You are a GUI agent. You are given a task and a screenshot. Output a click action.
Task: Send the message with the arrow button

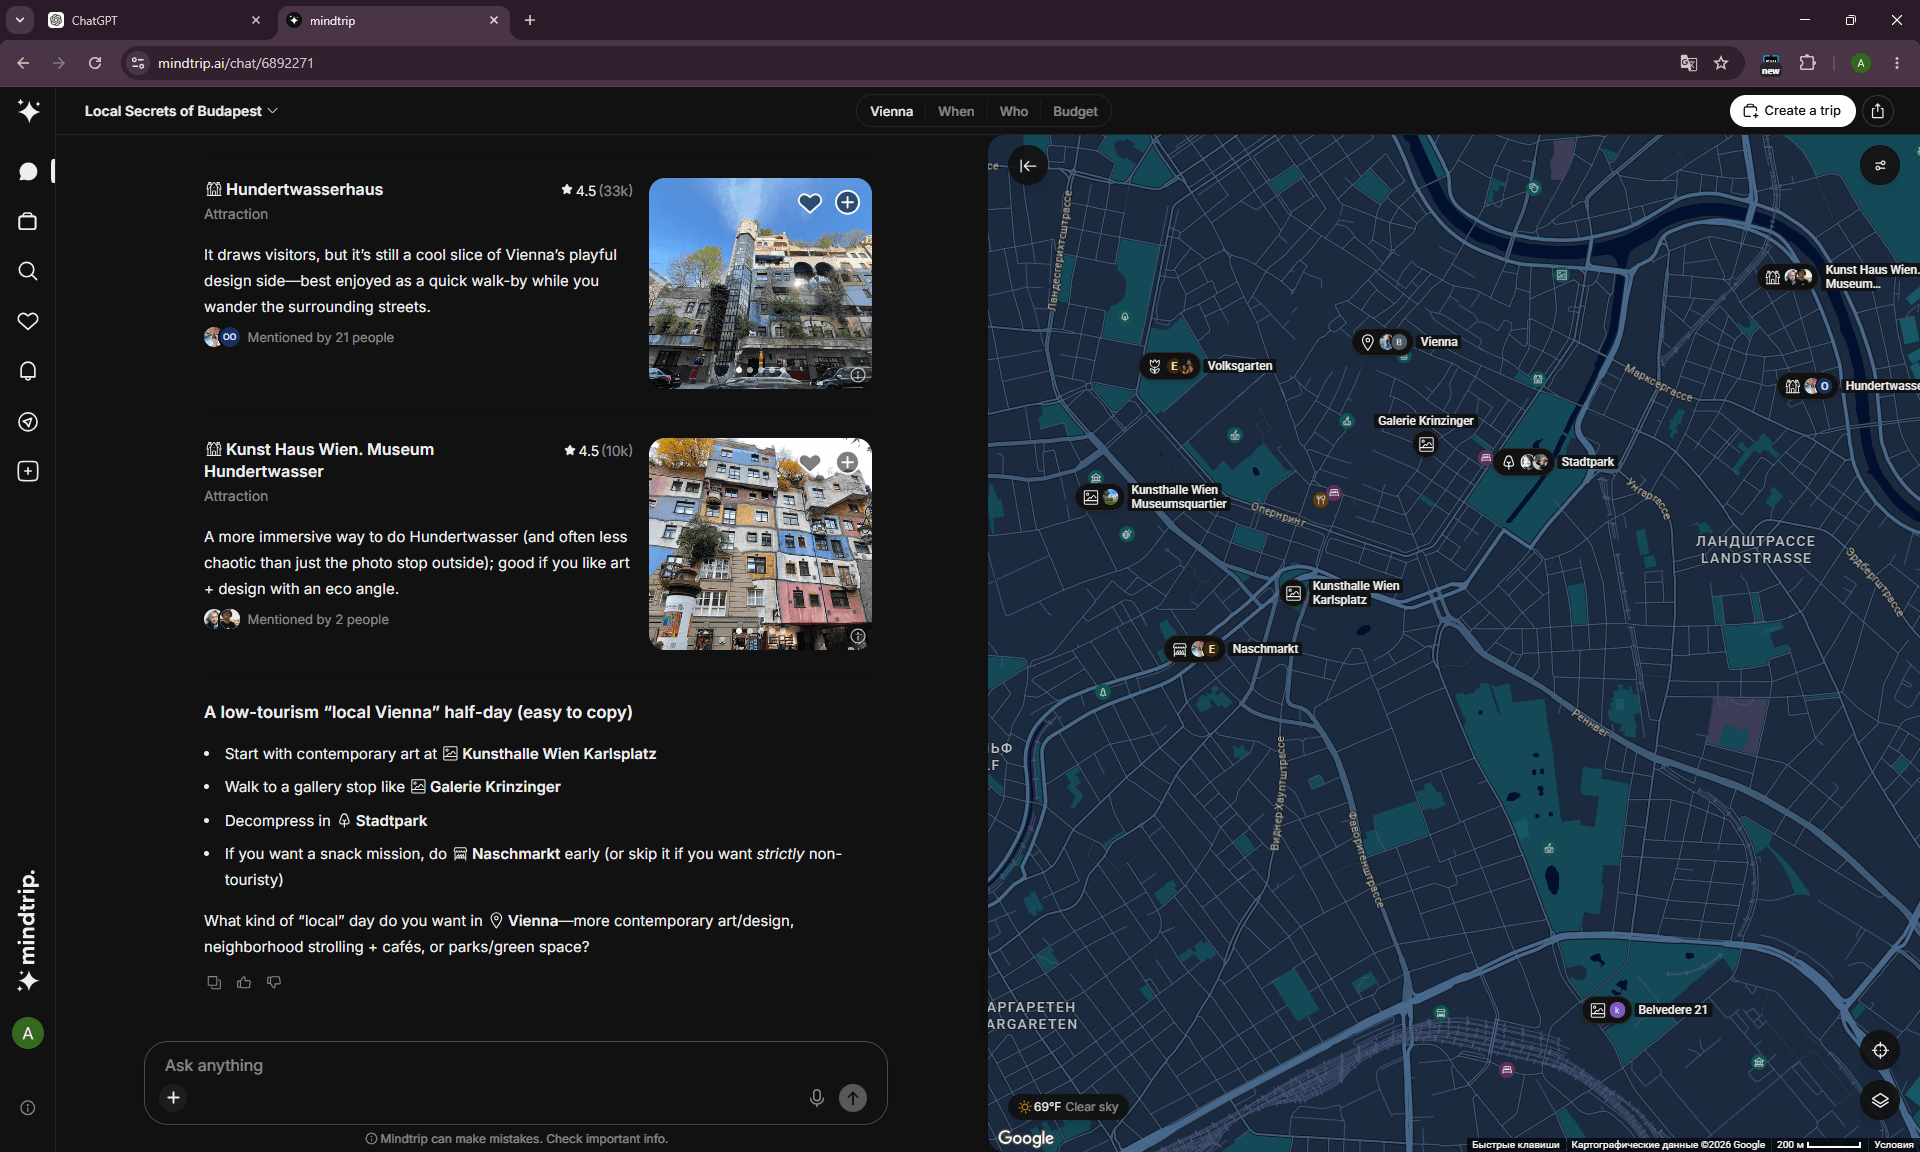point(853,1098)
